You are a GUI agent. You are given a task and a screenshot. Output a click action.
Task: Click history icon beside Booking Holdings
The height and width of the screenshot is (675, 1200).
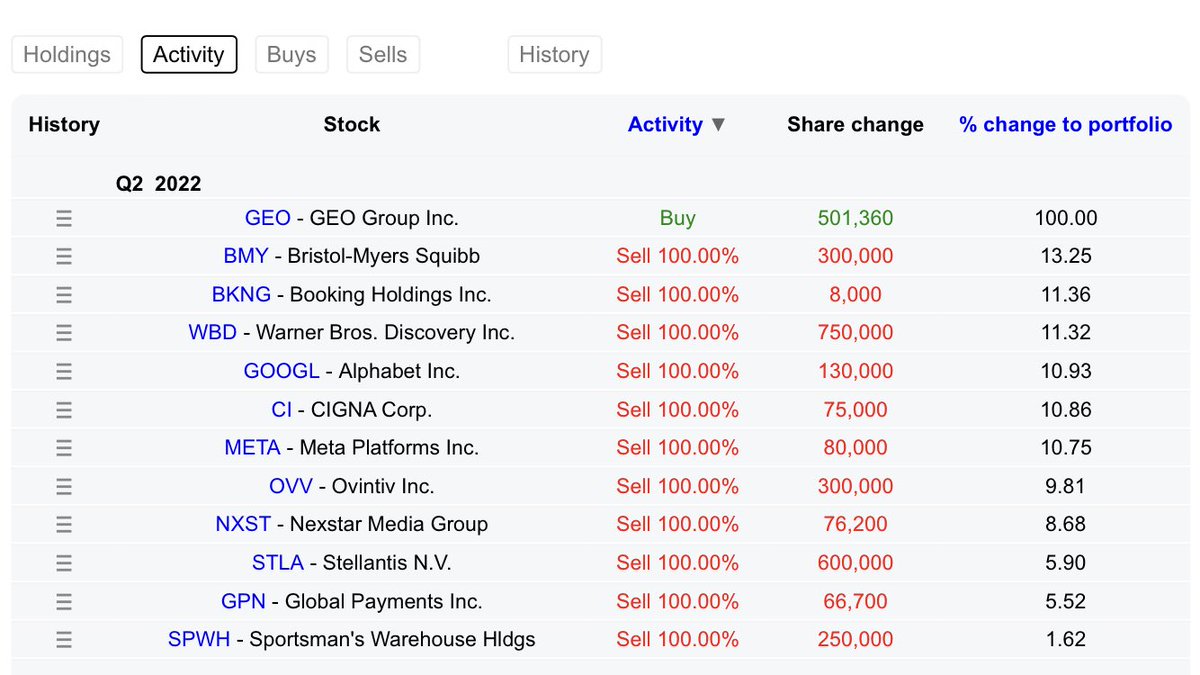(64, 295)
